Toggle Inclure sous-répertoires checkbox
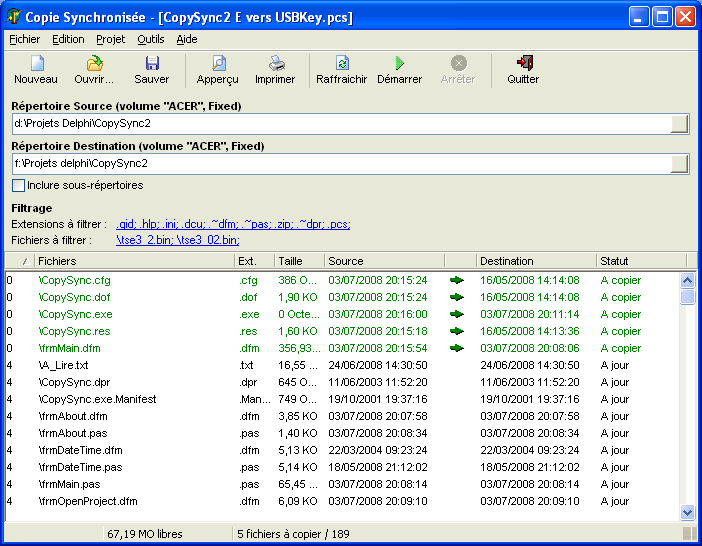The height and width of the screenshot is (546, 702). [18, 185]
